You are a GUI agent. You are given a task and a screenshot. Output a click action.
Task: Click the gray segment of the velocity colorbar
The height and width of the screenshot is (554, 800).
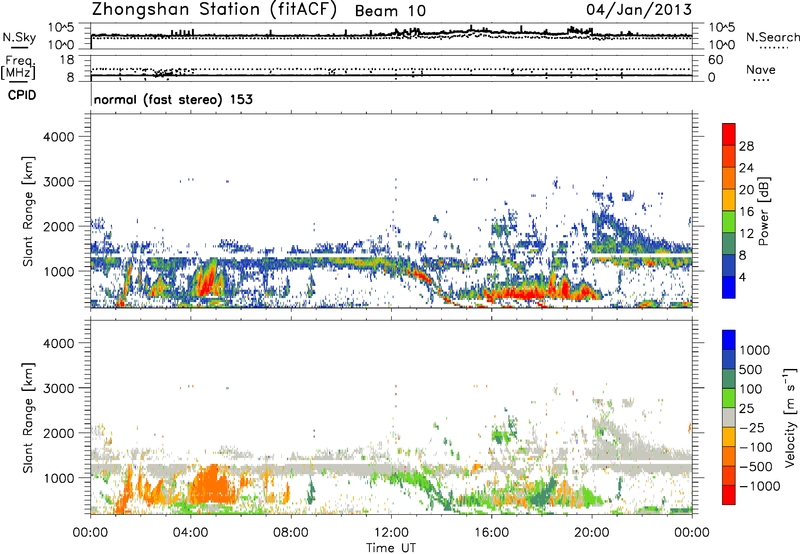tap(729, 418)
